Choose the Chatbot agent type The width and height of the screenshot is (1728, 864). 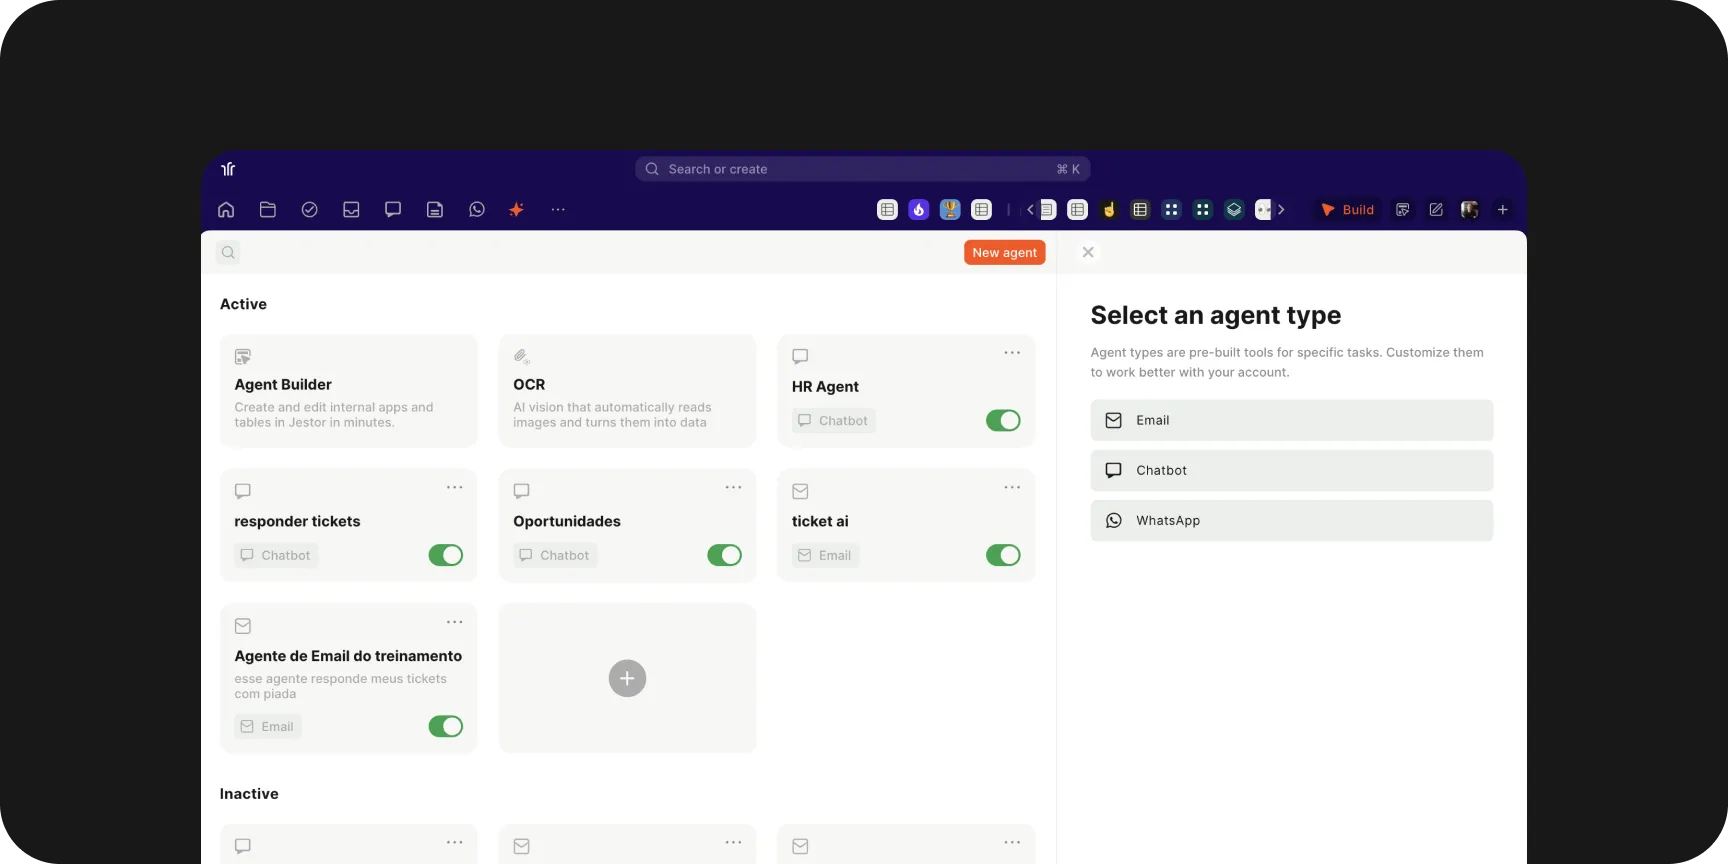coord(1291,470)
